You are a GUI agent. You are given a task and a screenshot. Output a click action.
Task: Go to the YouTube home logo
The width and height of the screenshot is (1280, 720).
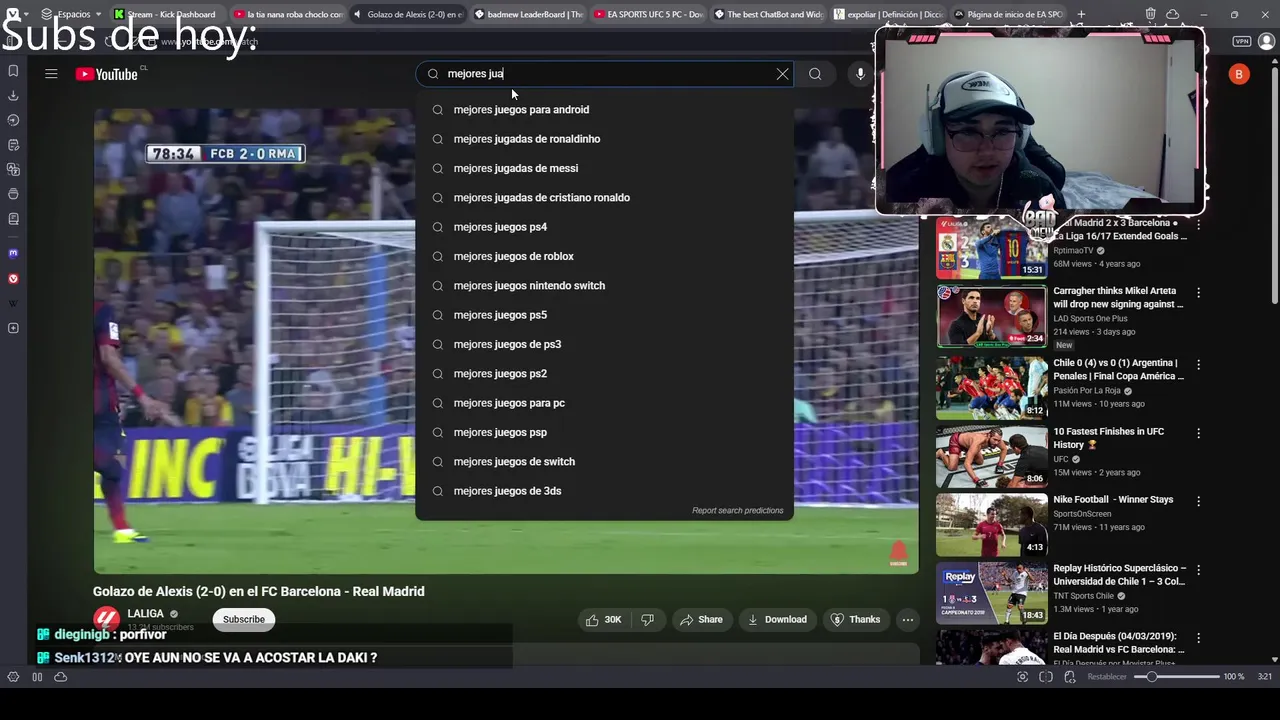pyautogui.click(x=106, y=74)
